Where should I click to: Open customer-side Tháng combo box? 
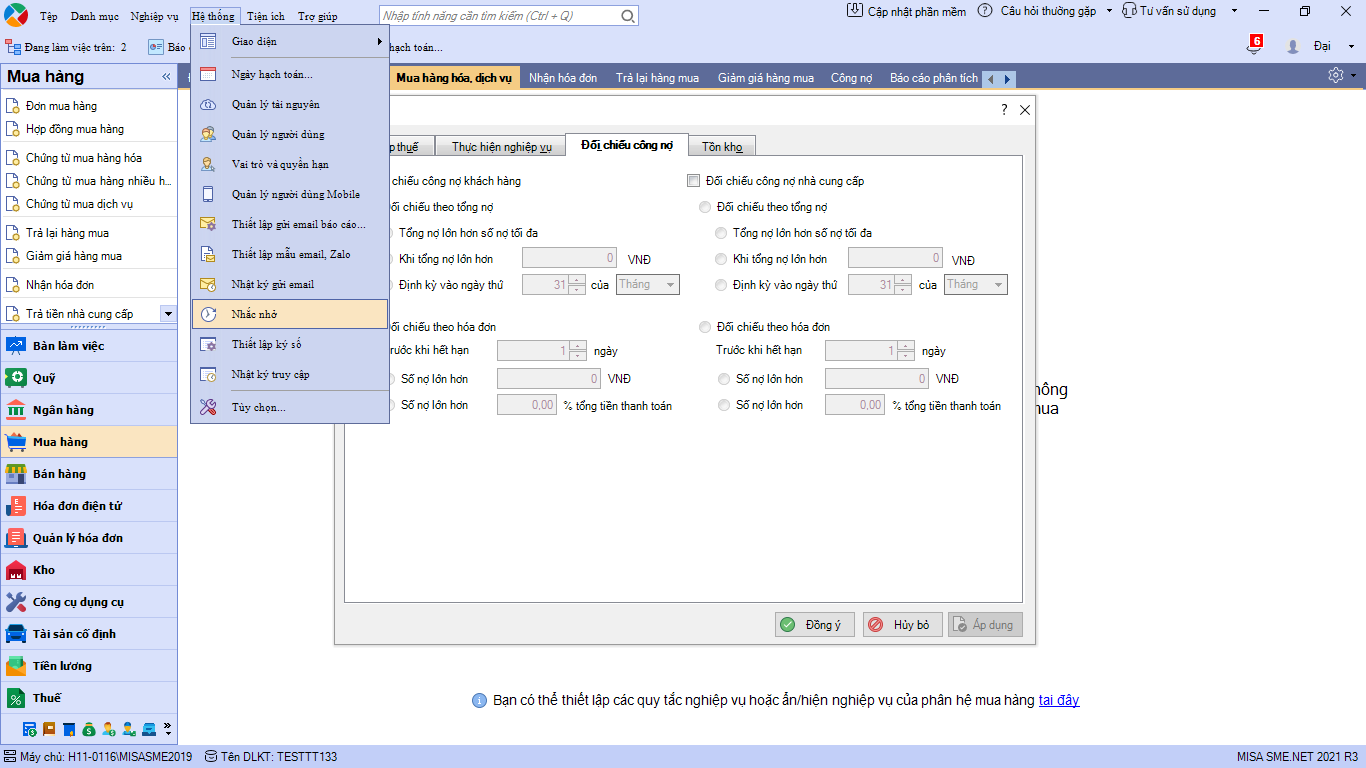coord(647,285)
